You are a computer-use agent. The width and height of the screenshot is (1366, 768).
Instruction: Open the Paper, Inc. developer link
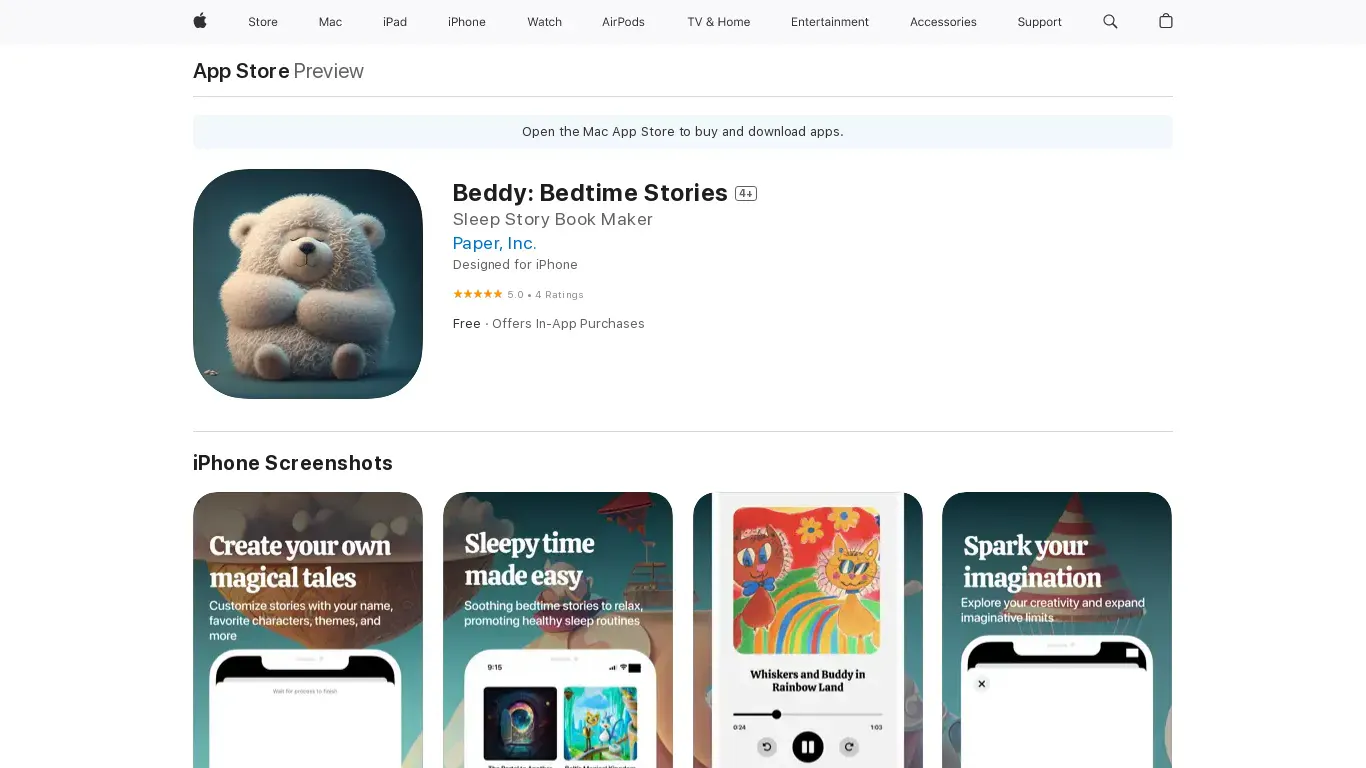click(494, 243)
